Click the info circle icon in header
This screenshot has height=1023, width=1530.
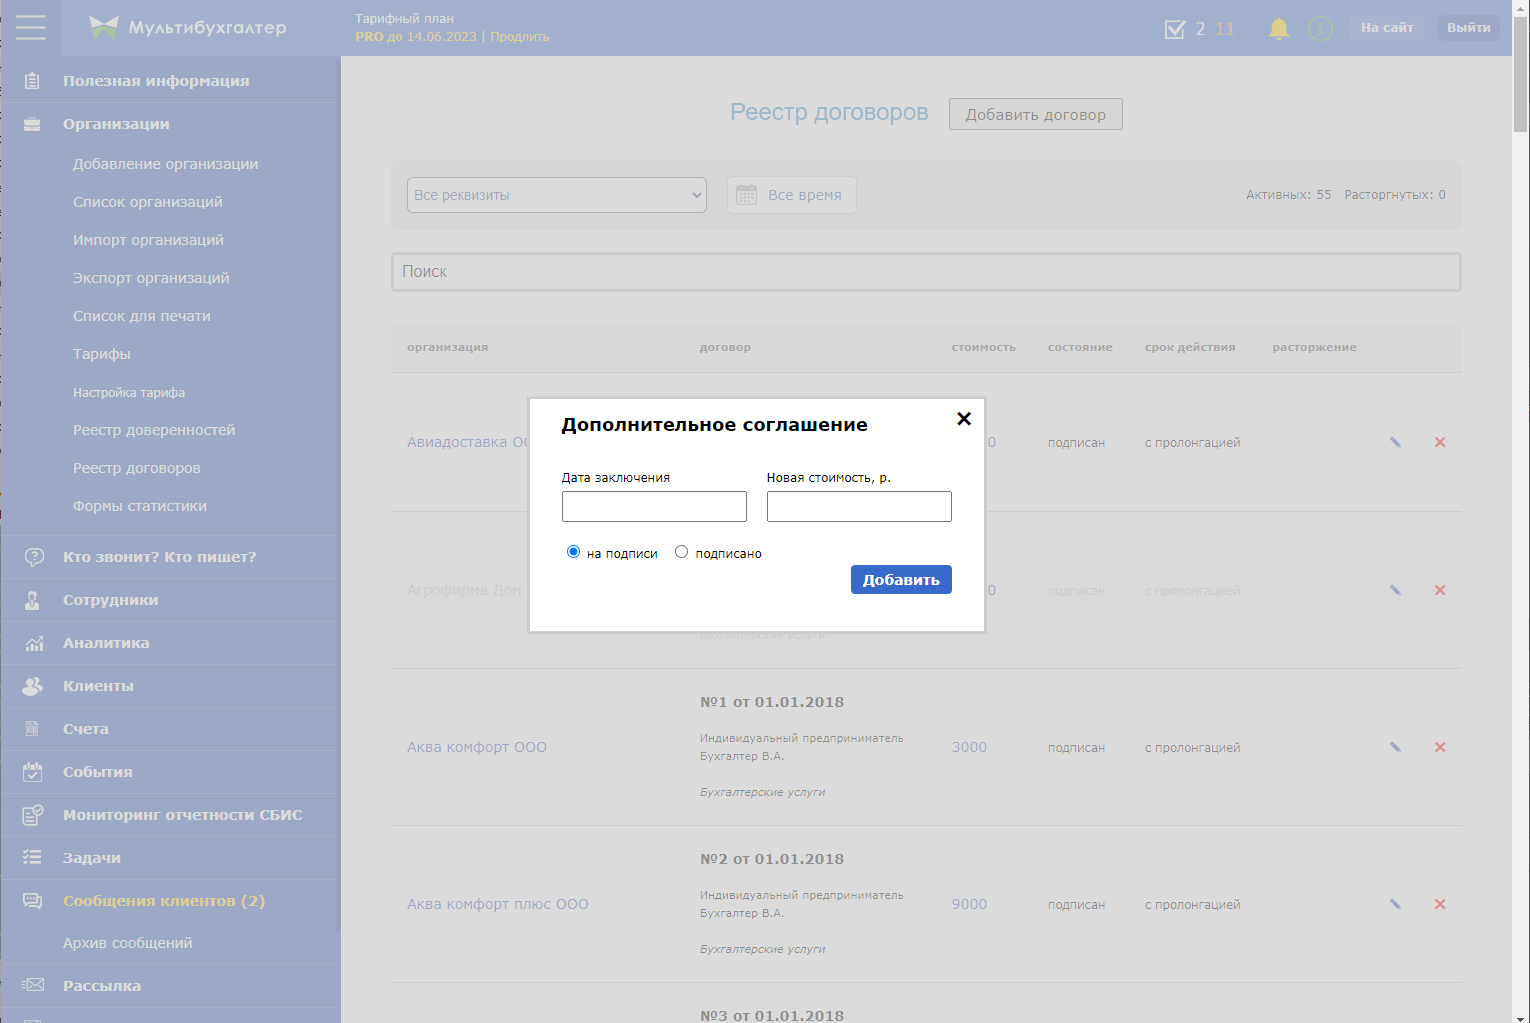(x=1320, y=29)
